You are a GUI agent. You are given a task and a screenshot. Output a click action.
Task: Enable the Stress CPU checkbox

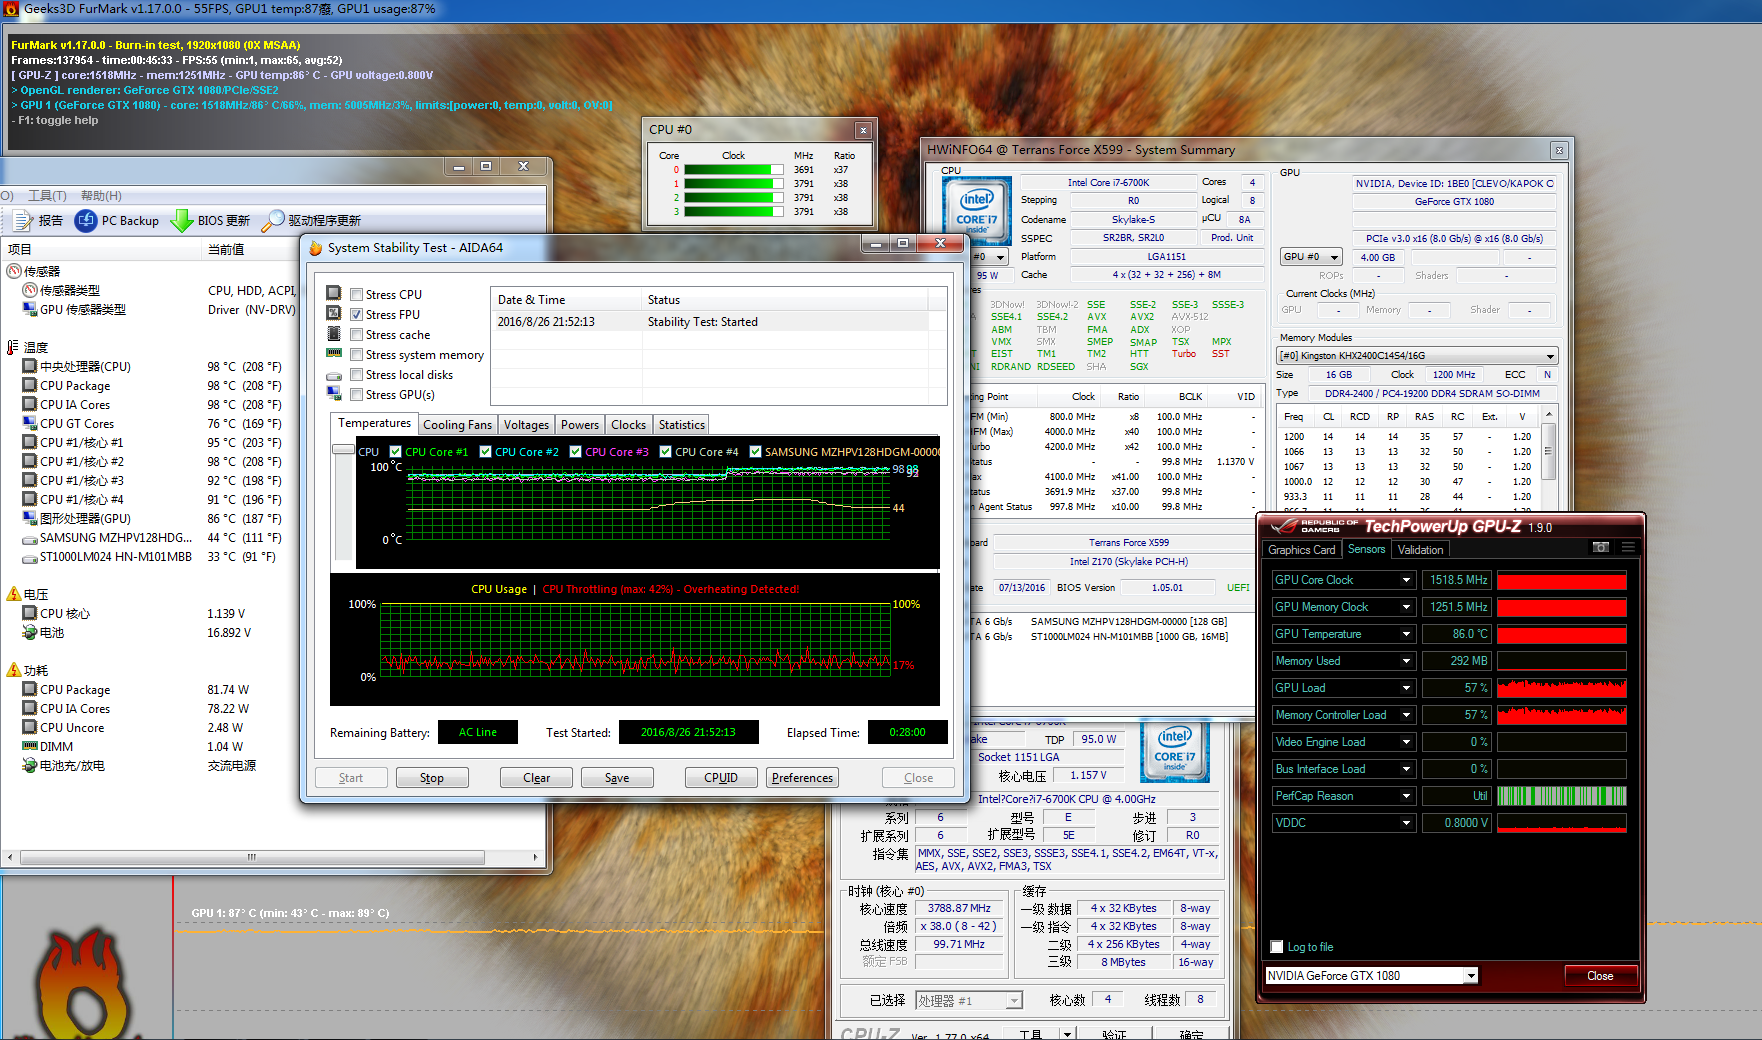[x=356, y=294]
